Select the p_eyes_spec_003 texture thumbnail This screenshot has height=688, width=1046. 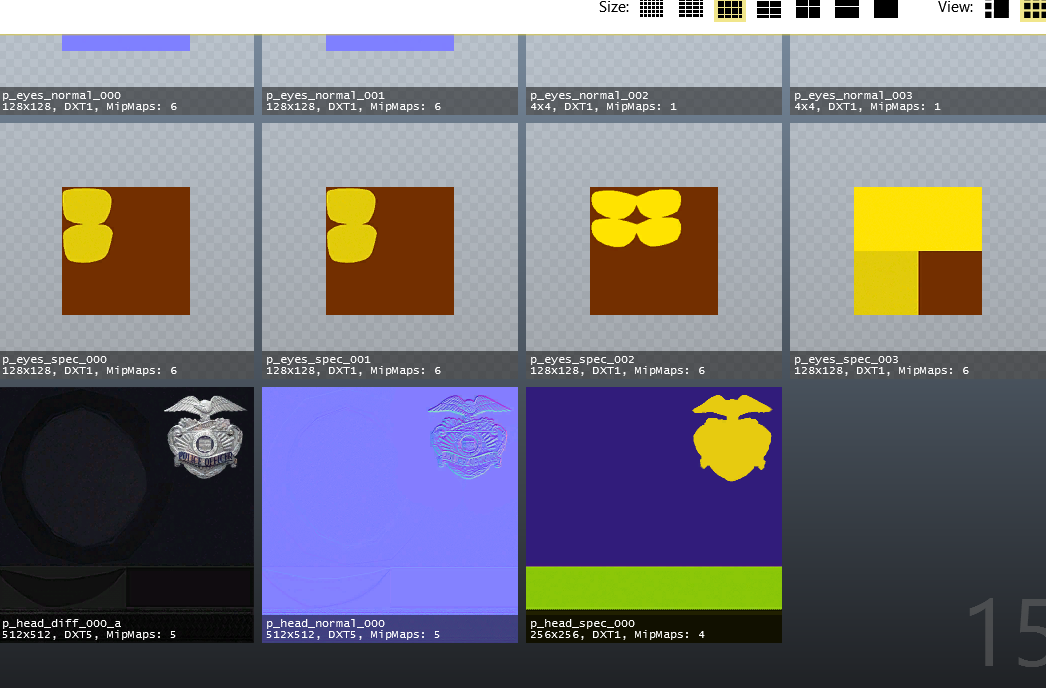pos(918,251)
